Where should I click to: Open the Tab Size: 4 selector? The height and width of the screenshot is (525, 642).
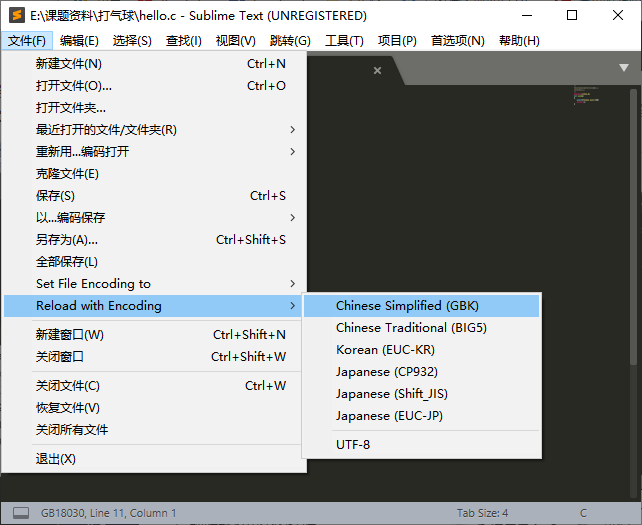(x=482, y=513)
